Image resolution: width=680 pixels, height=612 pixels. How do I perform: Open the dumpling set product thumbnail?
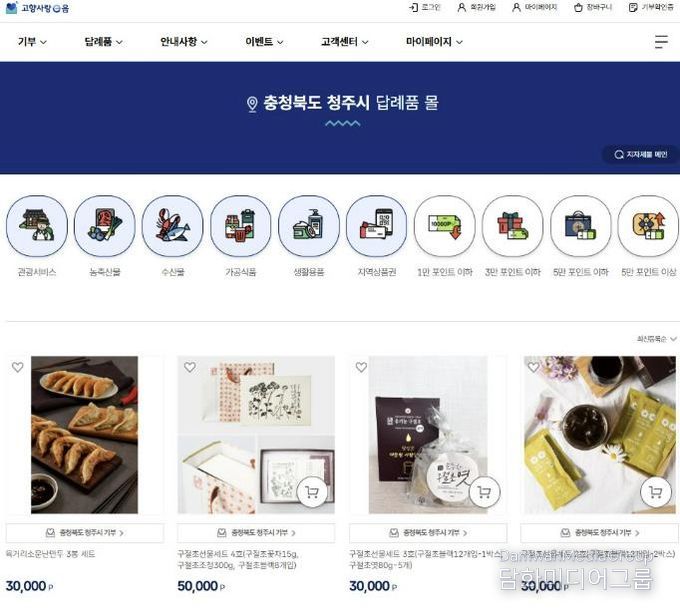[85, 435]
